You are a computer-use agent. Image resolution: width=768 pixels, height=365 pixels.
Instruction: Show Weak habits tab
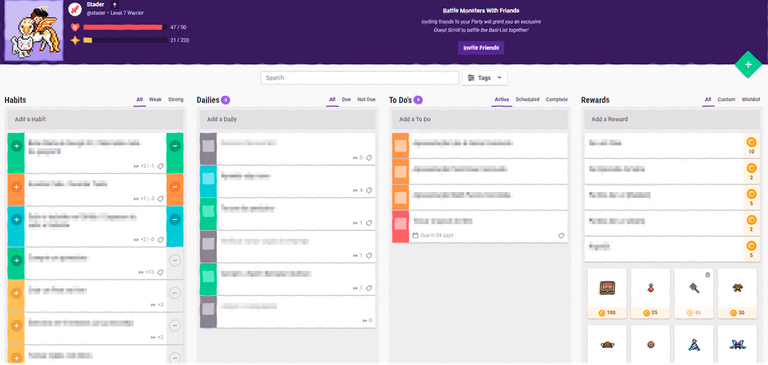[x=155, y=99]
